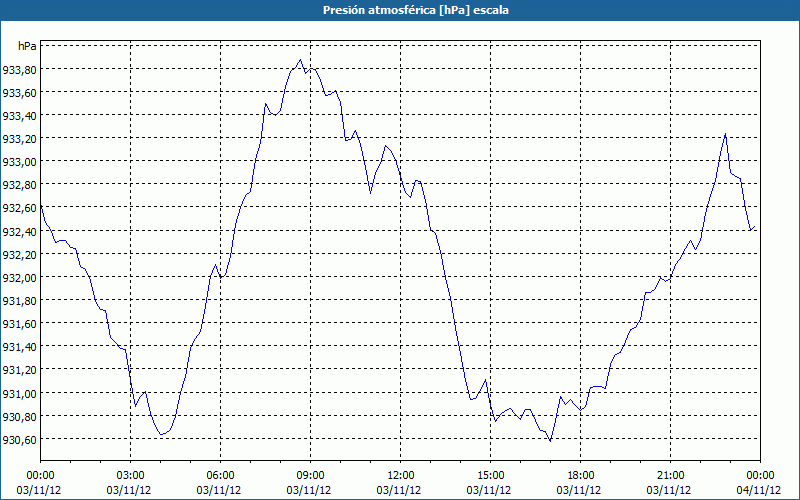Screen dimensions: 800x500
Task: Click the 931,60 axis value
Action: coord(19,323)
